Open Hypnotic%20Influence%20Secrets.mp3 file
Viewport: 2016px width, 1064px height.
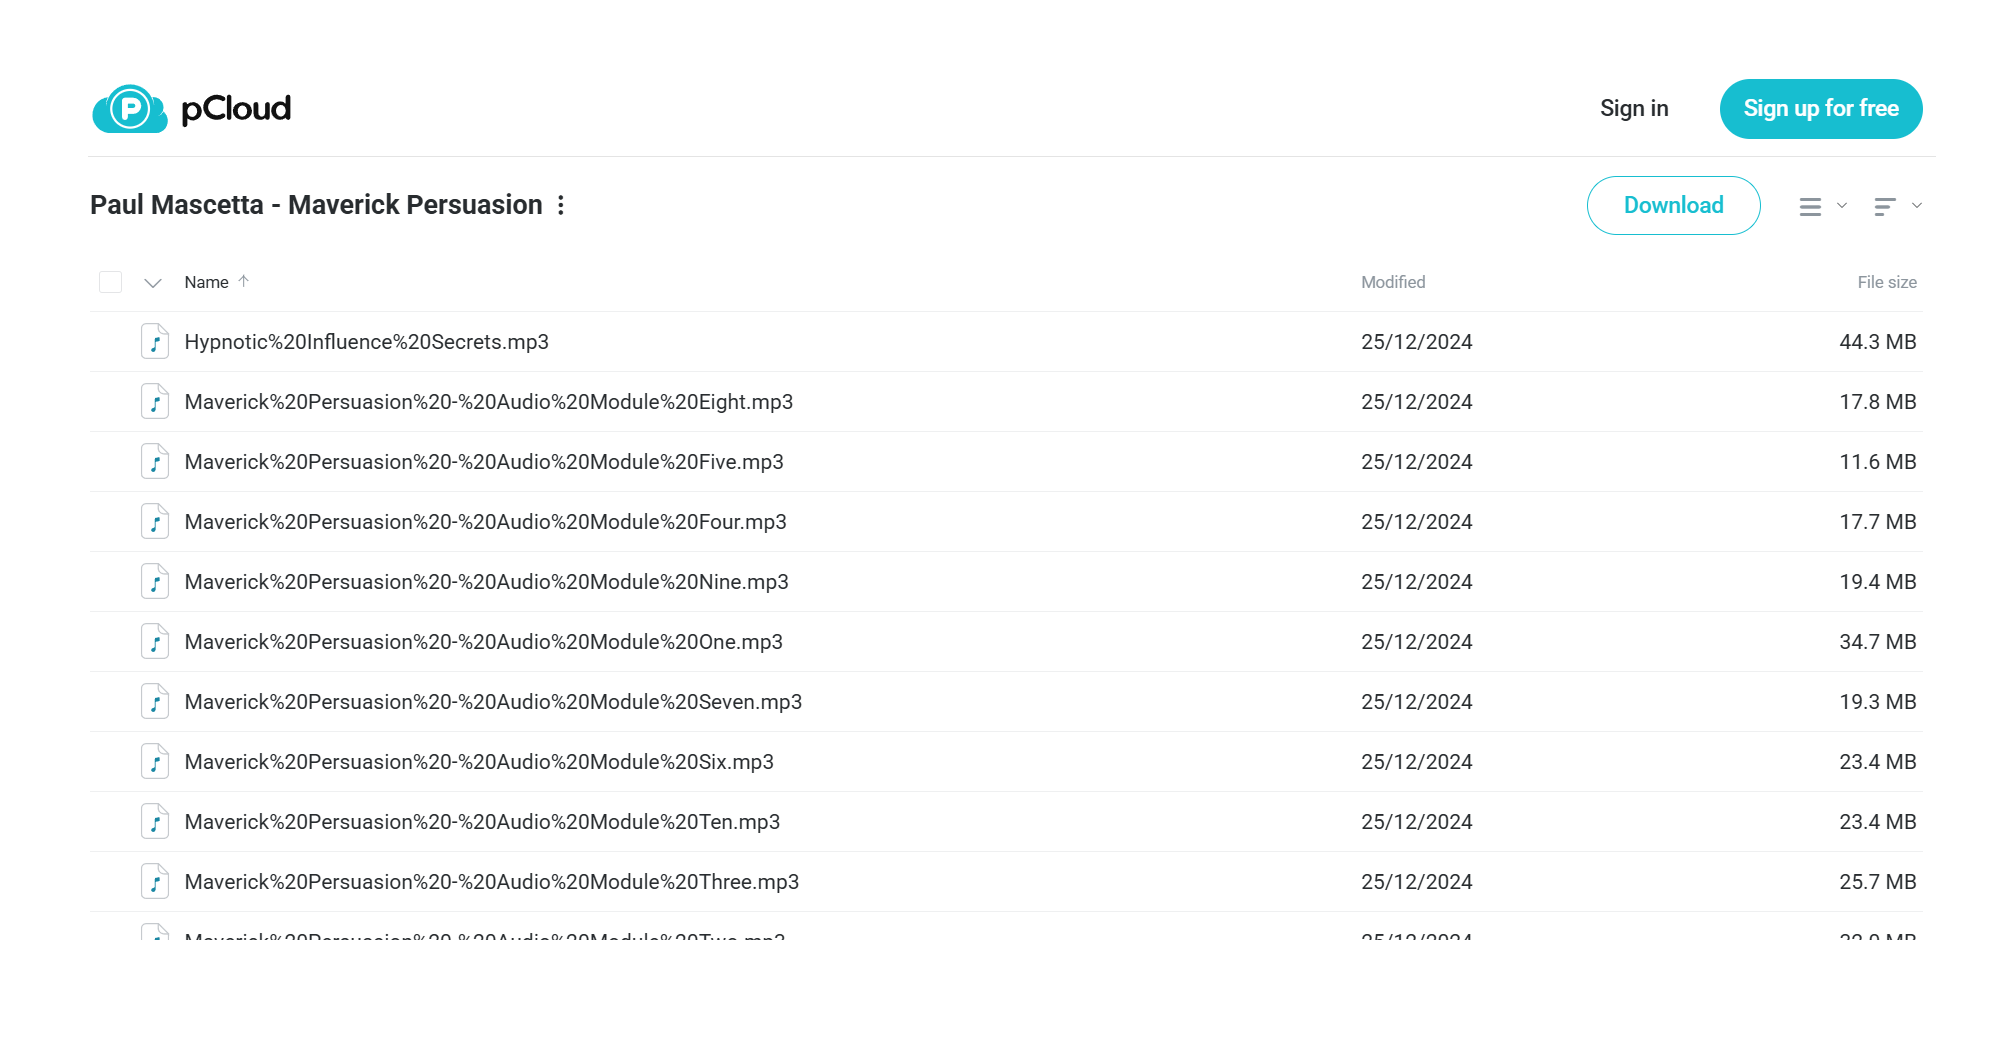[x=366, y=342]
